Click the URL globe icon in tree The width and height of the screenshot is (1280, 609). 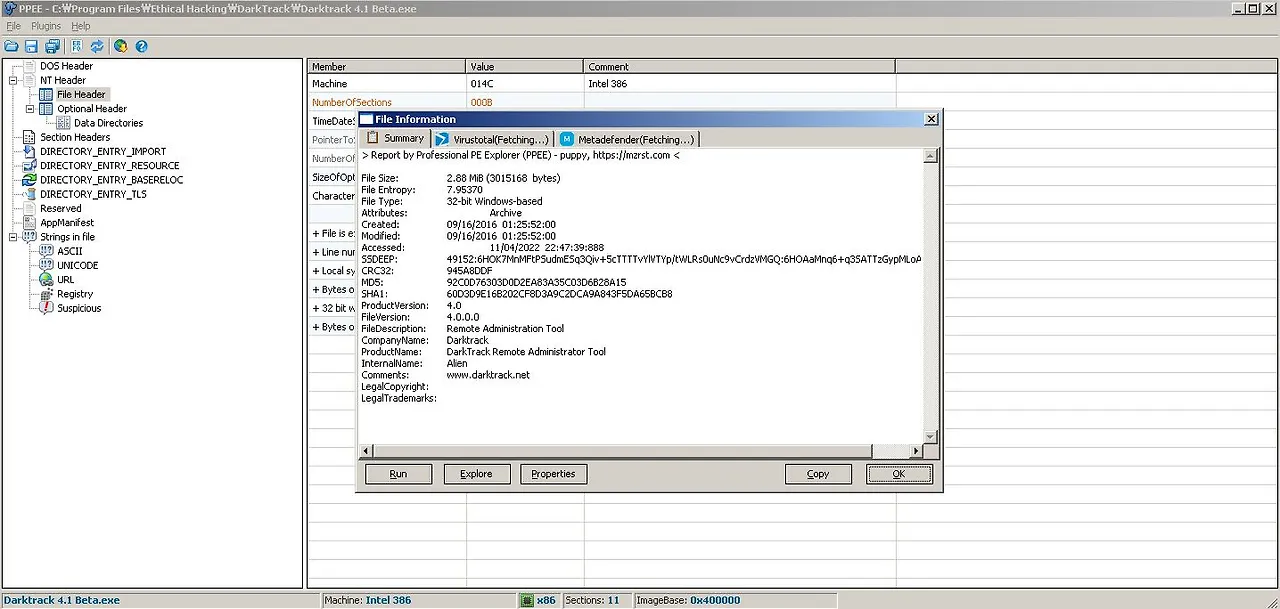tap(46, 280)
